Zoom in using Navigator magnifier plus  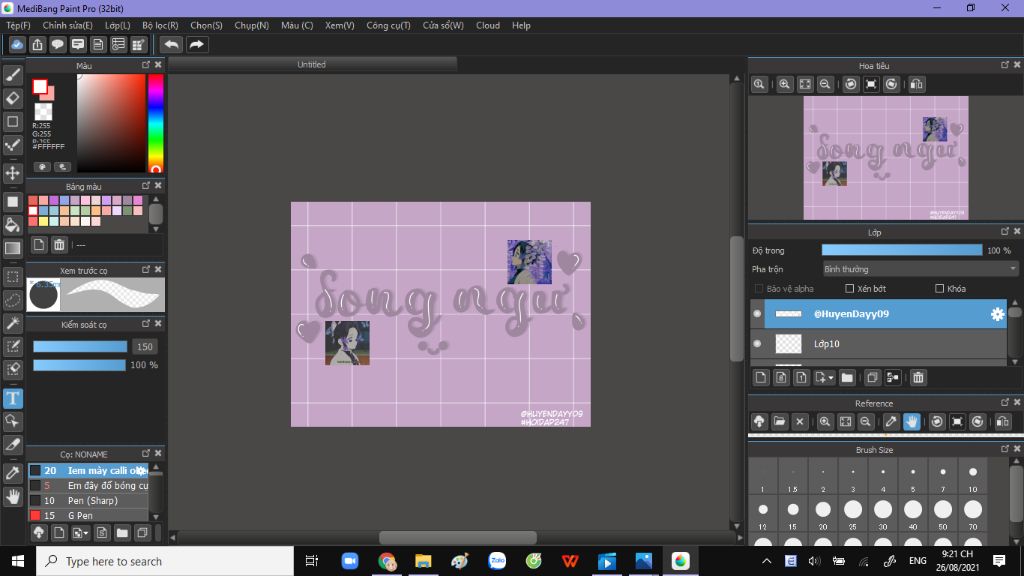(x=784, y=84)
